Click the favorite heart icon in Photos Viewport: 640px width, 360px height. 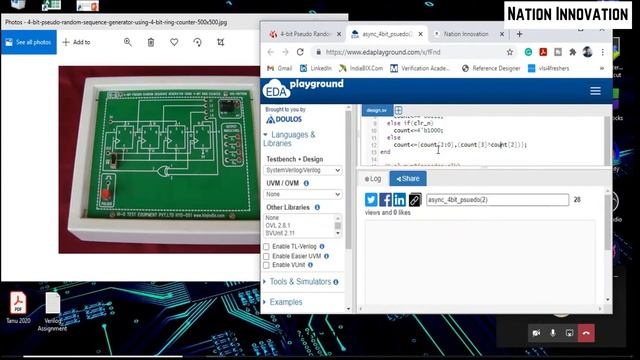point(174,42)
